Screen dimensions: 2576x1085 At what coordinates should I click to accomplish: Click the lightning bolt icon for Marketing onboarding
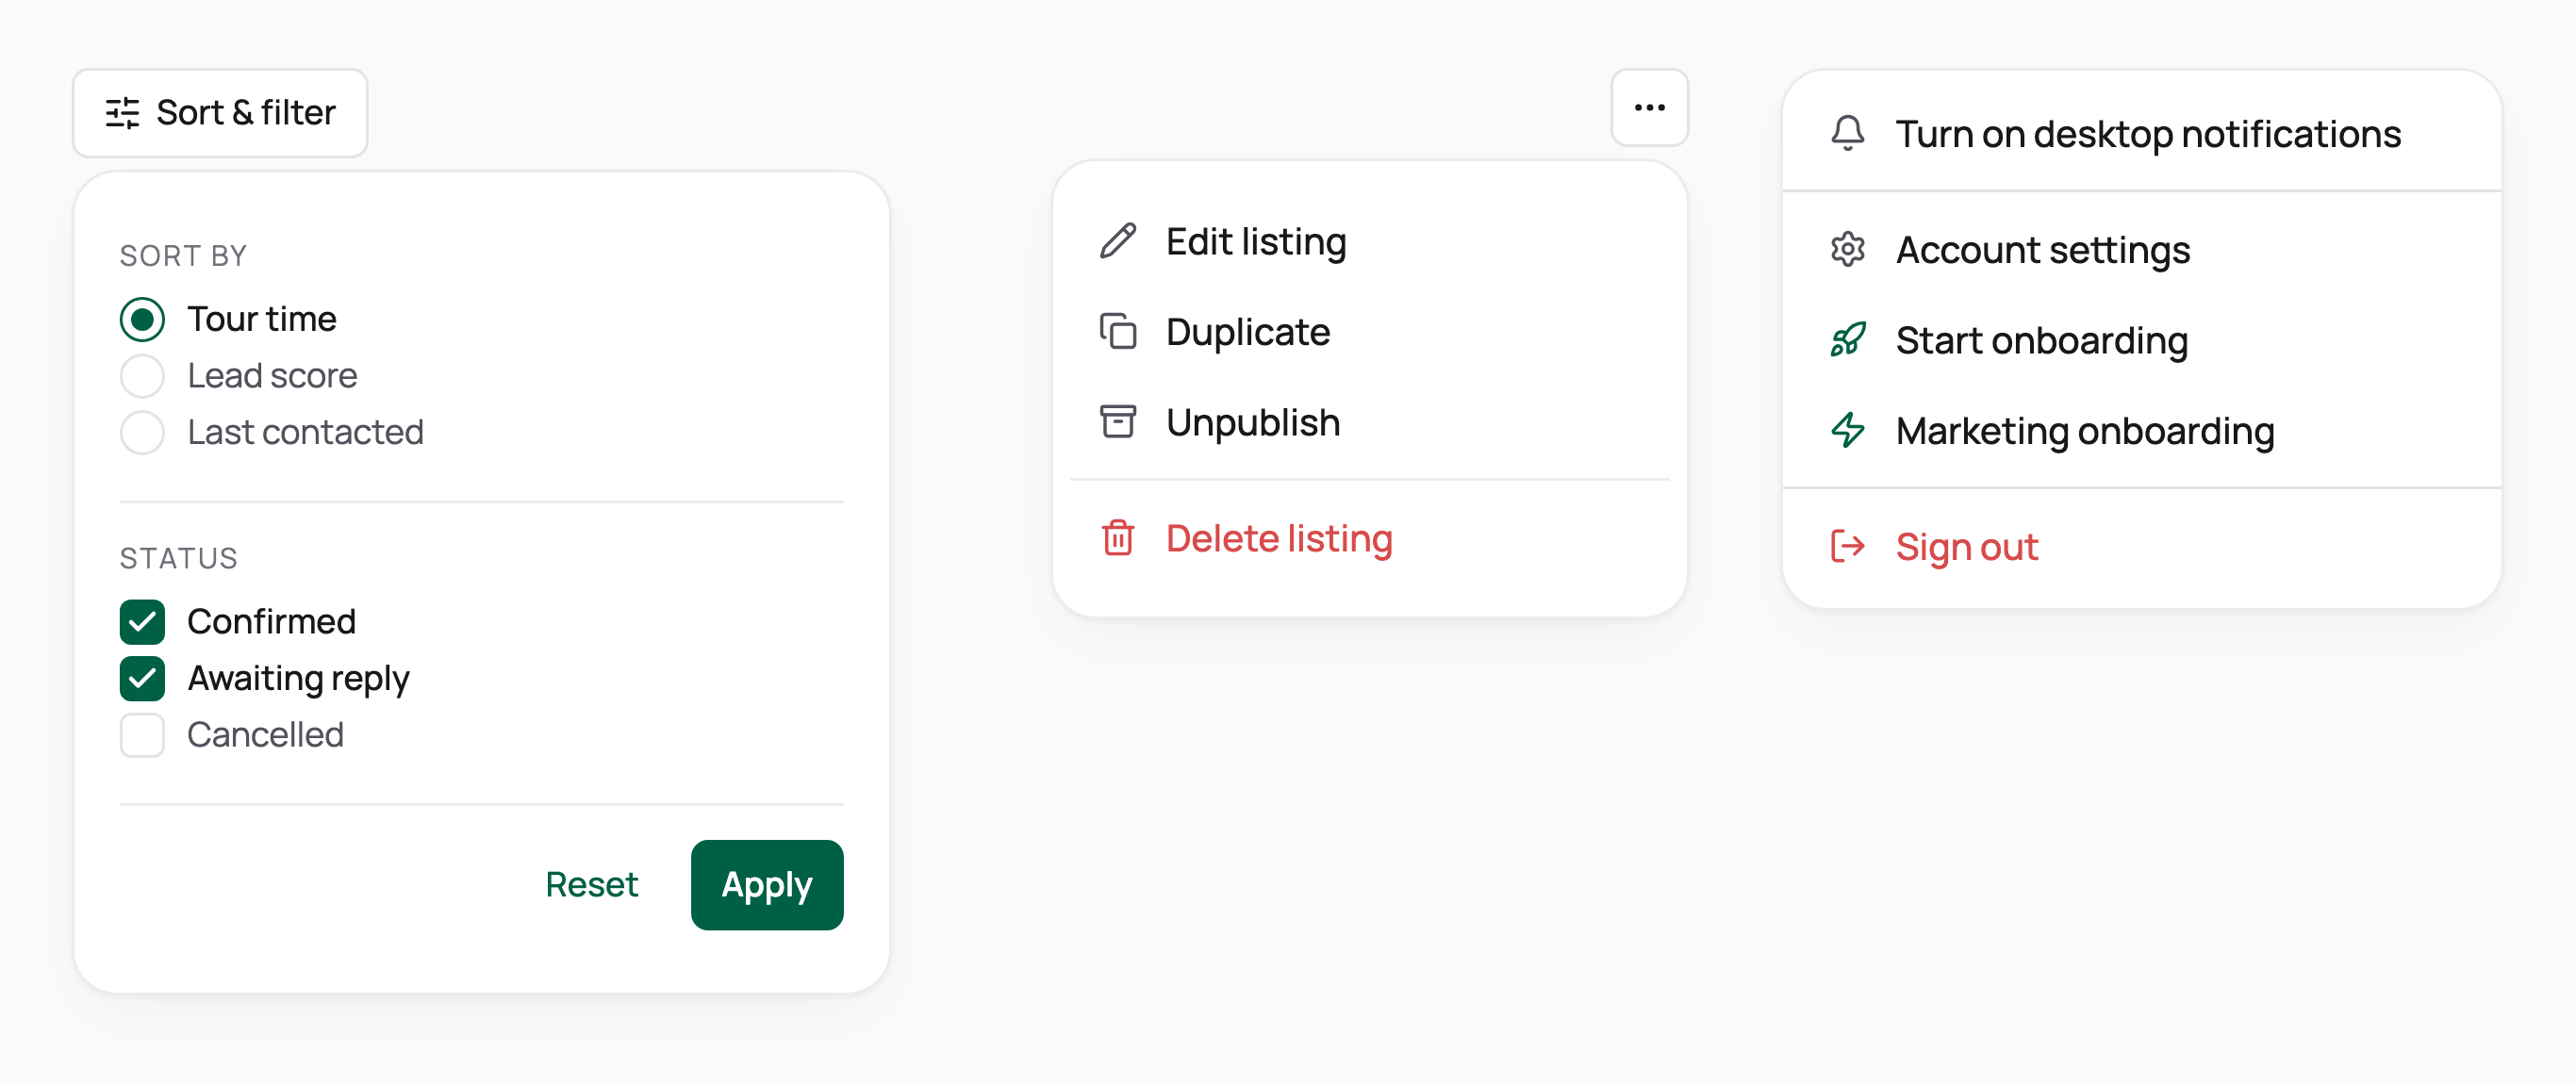click(x=1847, y=430)
